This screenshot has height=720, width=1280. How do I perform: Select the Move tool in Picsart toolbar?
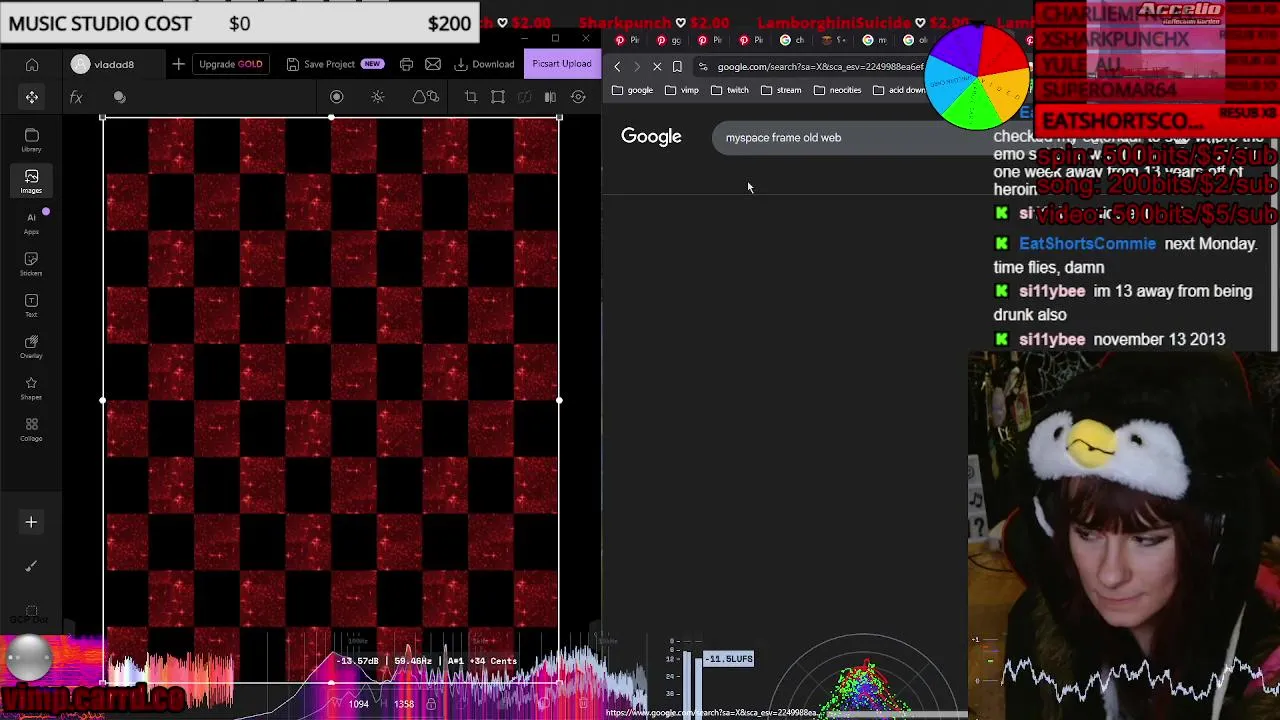32,97
